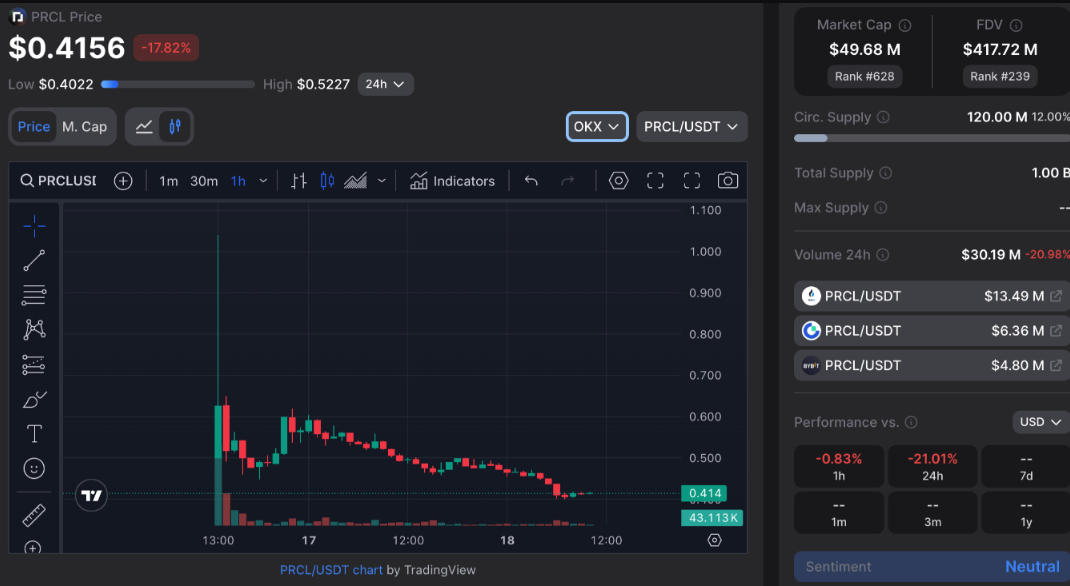1070x586 pixels.
Task: Show Market Cap info tooltip icon
Action: [905, 26]
